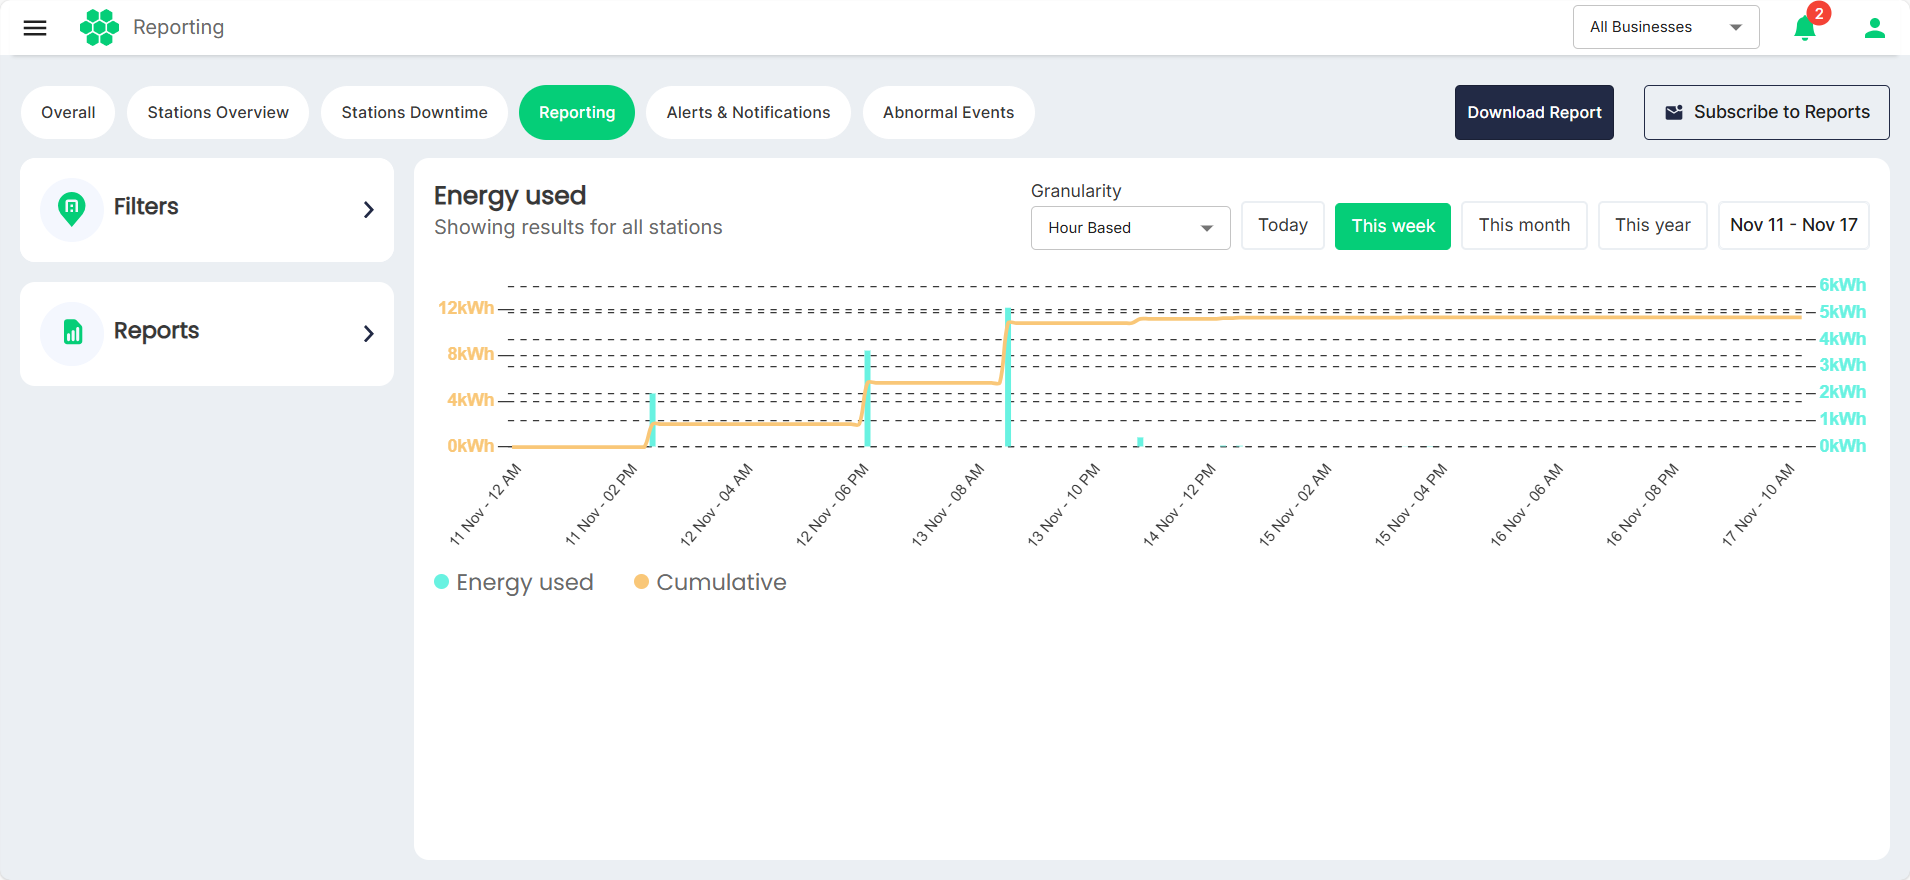
Task: Click the Filters location pin icon
Action: [x=72, y=209]
